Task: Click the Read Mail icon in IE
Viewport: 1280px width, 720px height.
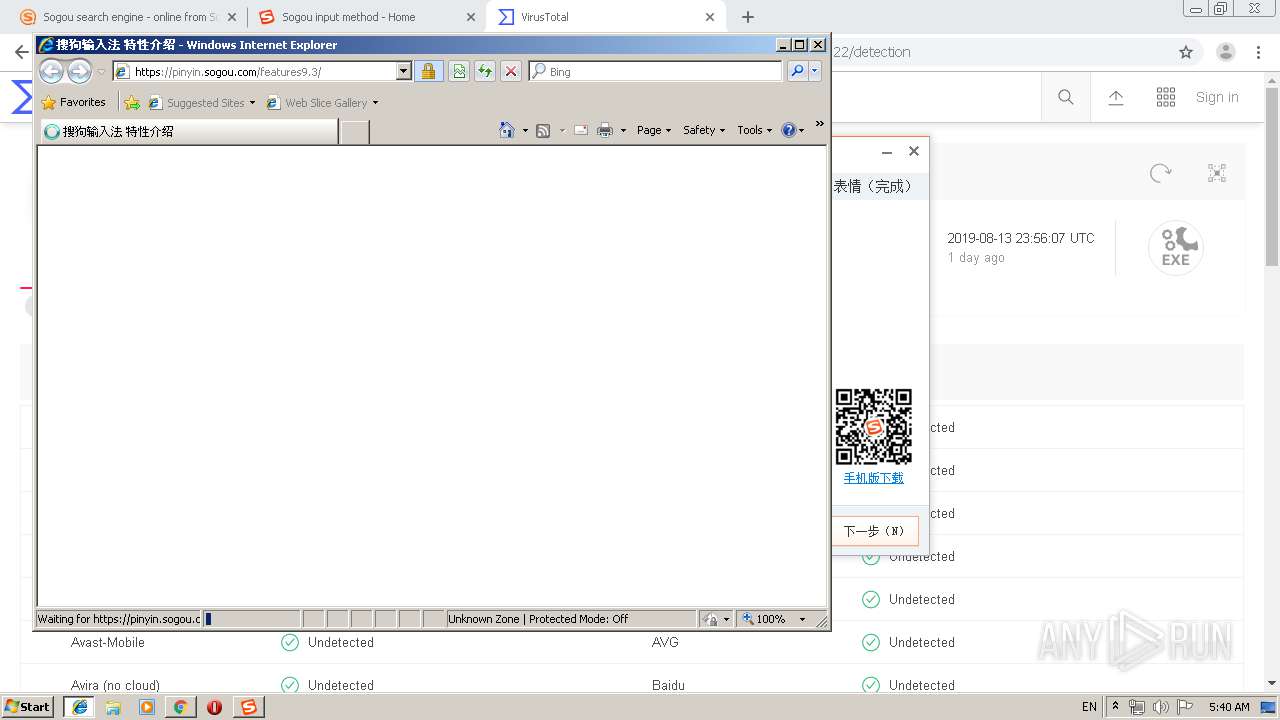Action: 580,130
